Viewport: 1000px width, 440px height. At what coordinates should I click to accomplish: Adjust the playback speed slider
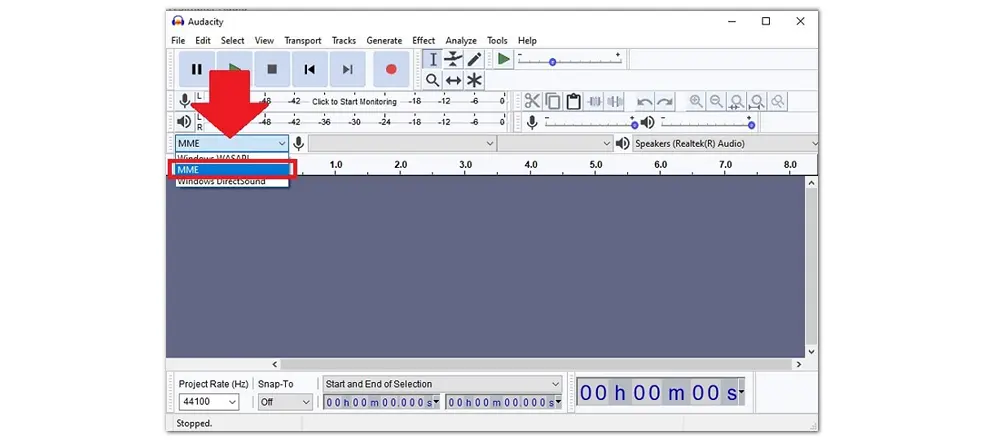pyautogui.click(x=569, y=60)
